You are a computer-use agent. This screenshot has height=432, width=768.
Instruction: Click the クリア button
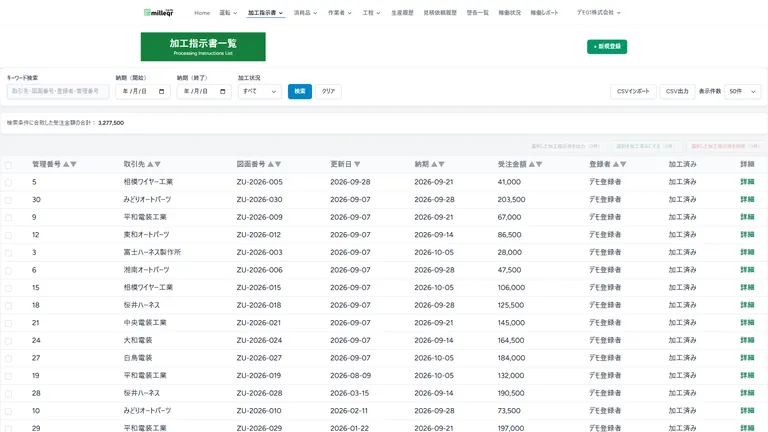328,92
